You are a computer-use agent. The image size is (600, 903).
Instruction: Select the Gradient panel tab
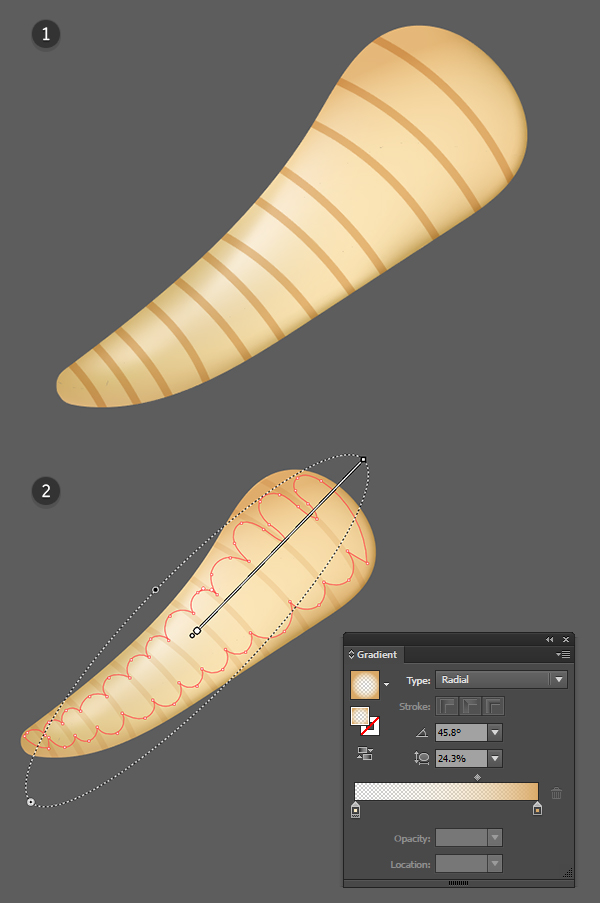pos(373,654)
